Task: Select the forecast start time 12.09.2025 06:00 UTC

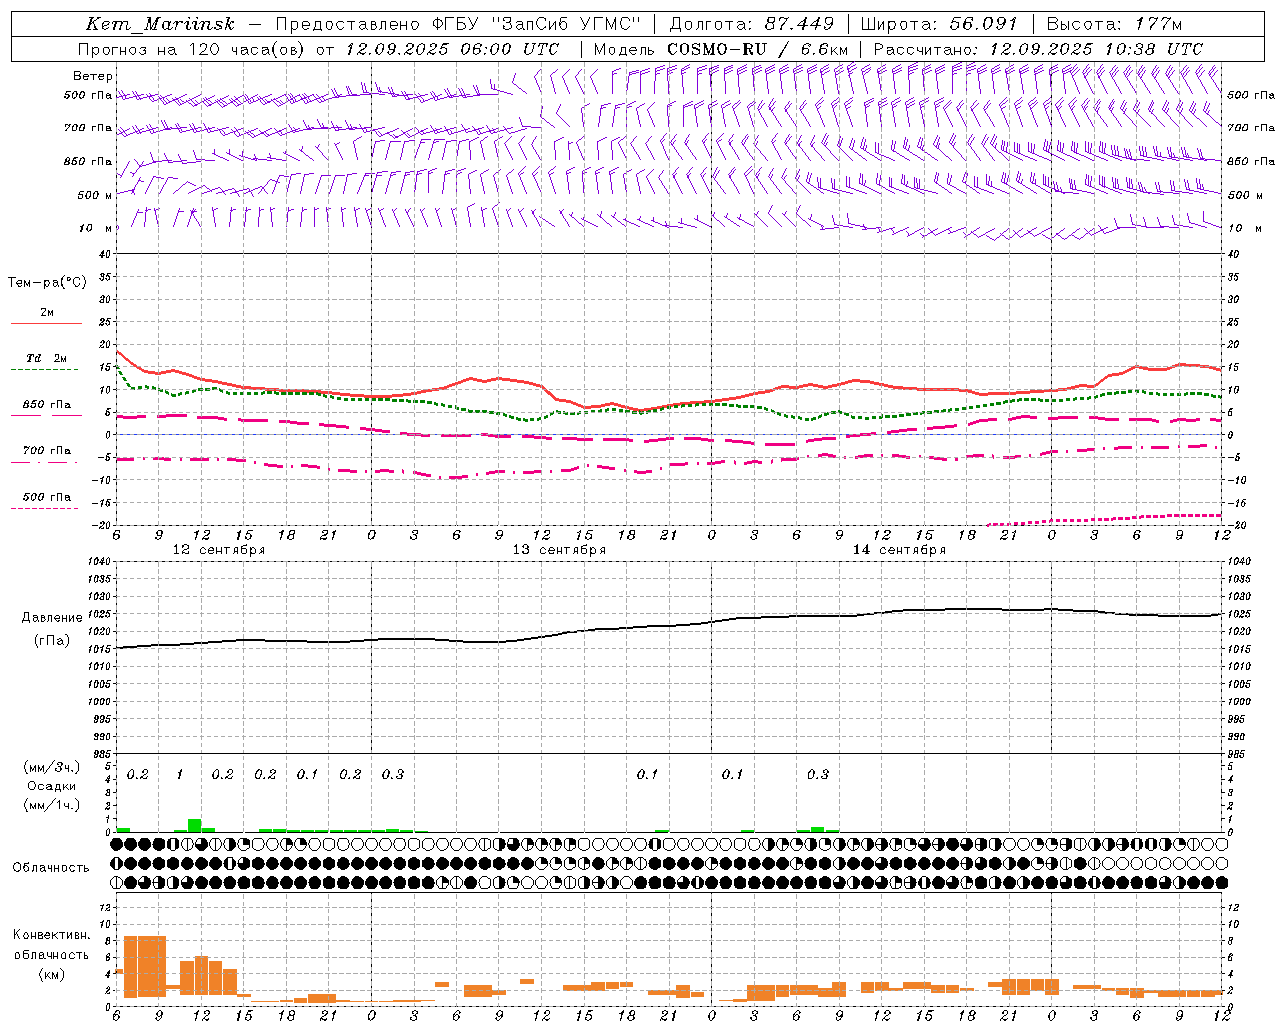Action: [x=452, y=49]
